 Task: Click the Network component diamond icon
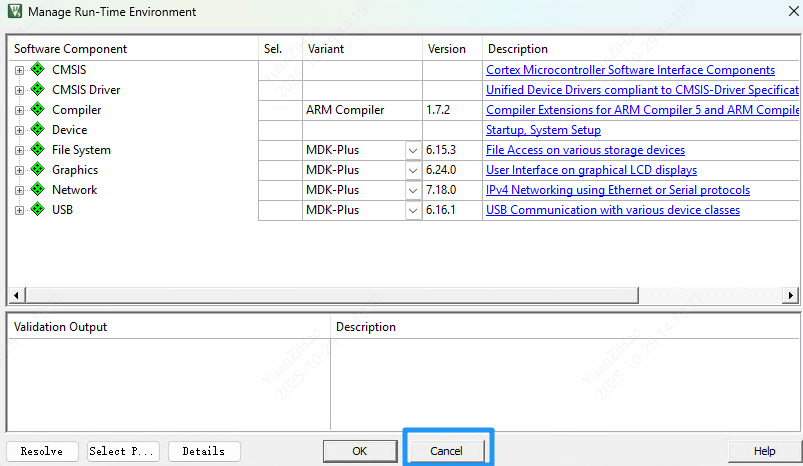pos(38,190)
